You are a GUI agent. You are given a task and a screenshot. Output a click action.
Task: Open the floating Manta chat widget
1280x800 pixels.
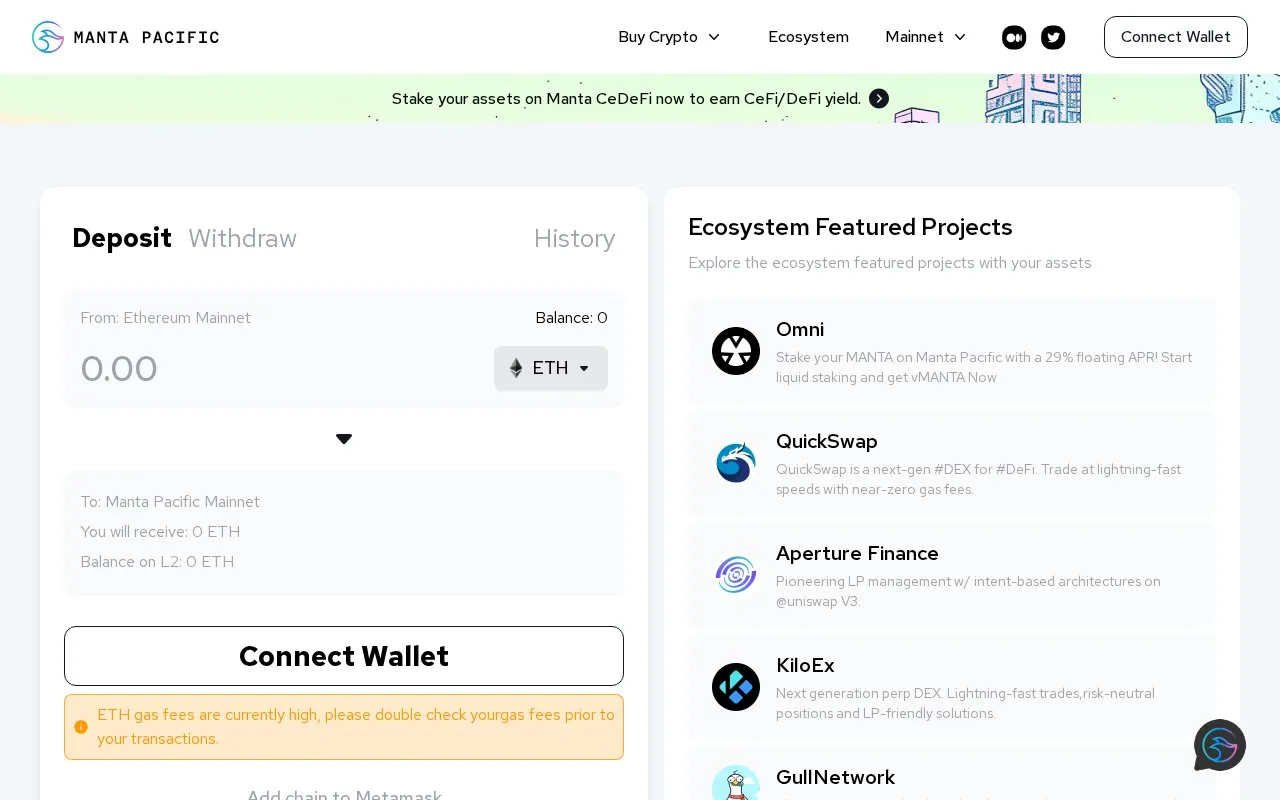[1220, 745]
